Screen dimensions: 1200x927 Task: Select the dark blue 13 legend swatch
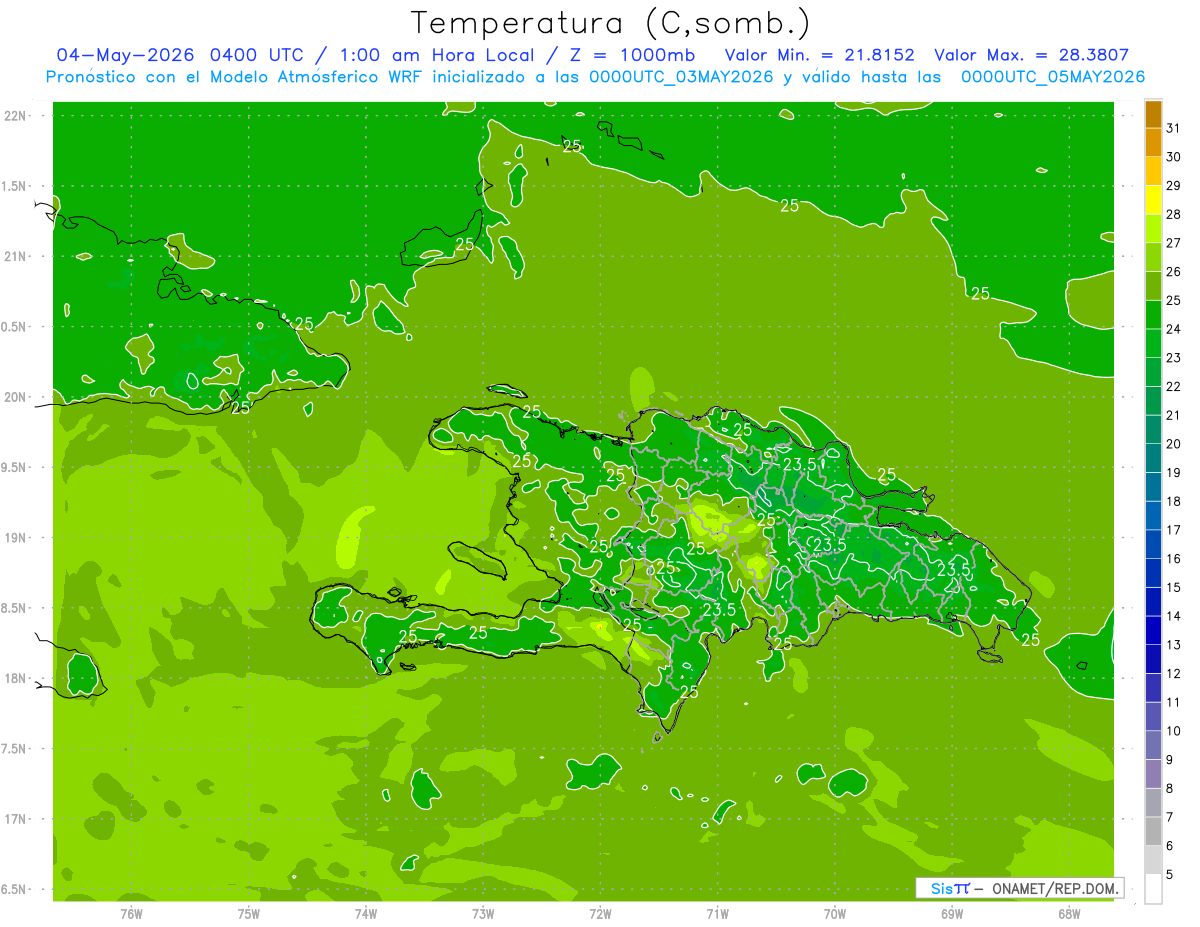pyautogui.click(x=1153, y=631)
